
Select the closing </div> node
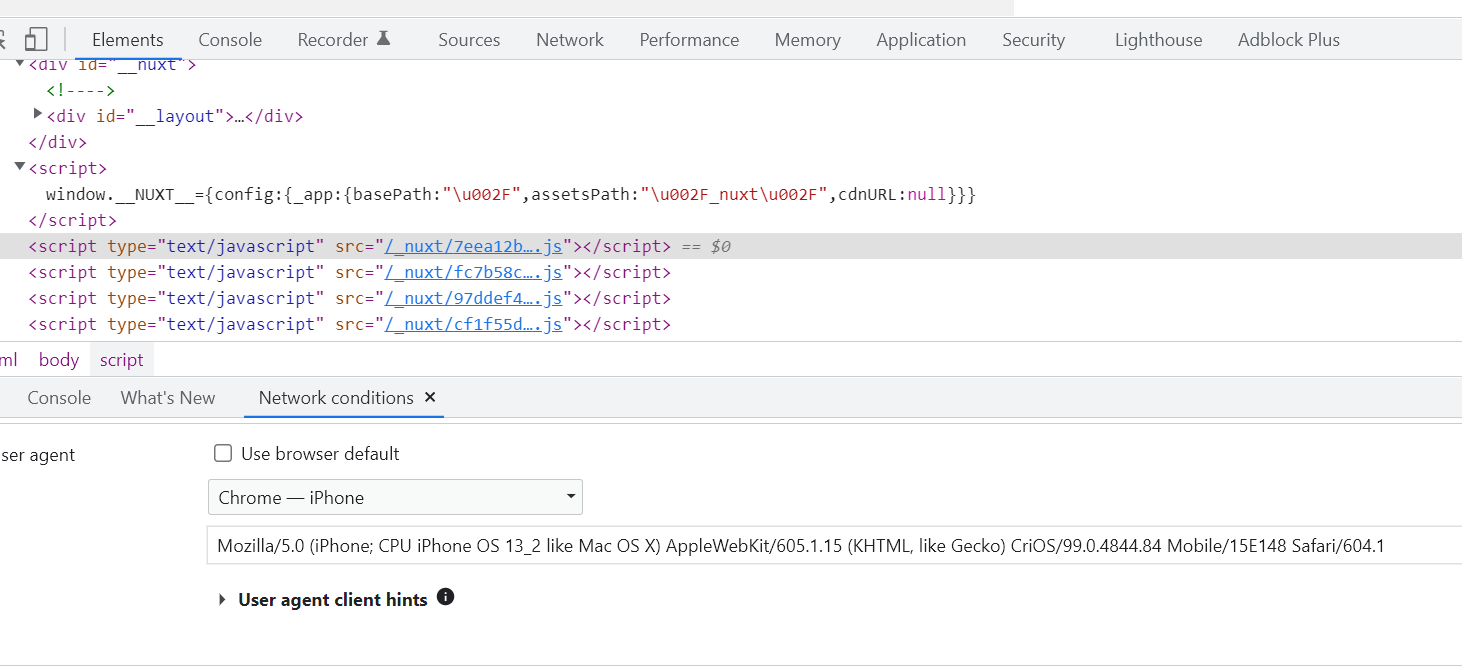[58, 142]
